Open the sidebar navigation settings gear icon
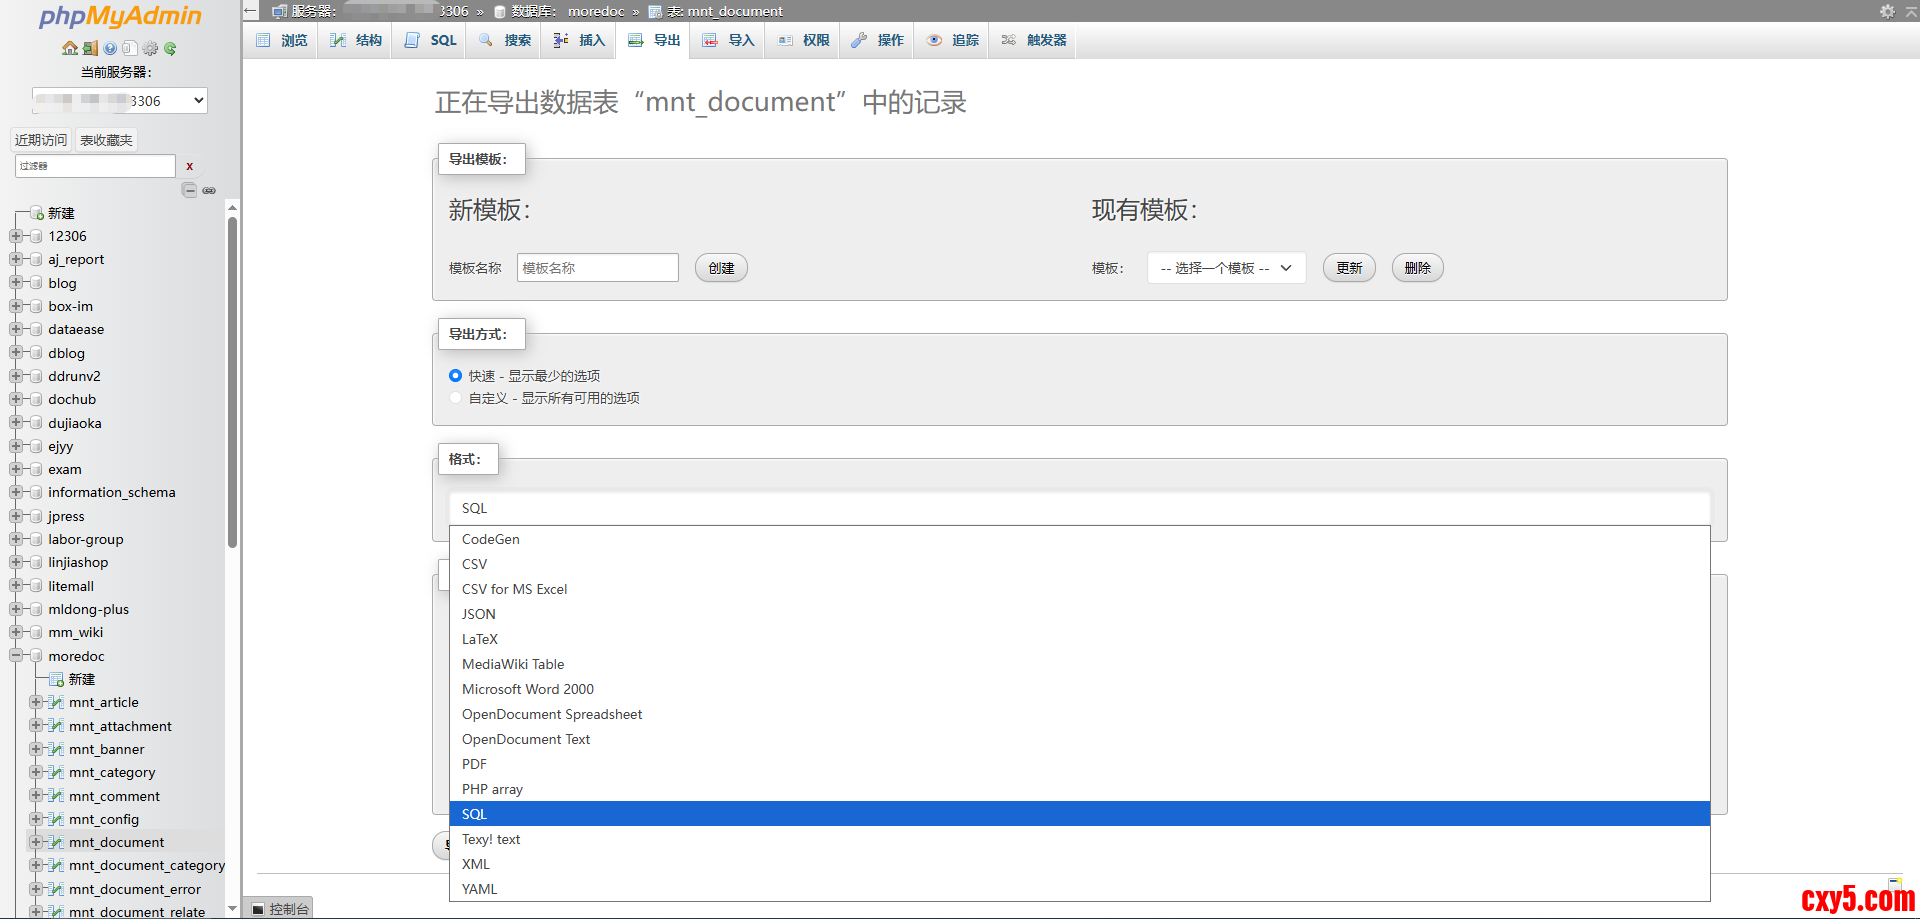This screenshot has width=1920, height=919. [150, 48]
